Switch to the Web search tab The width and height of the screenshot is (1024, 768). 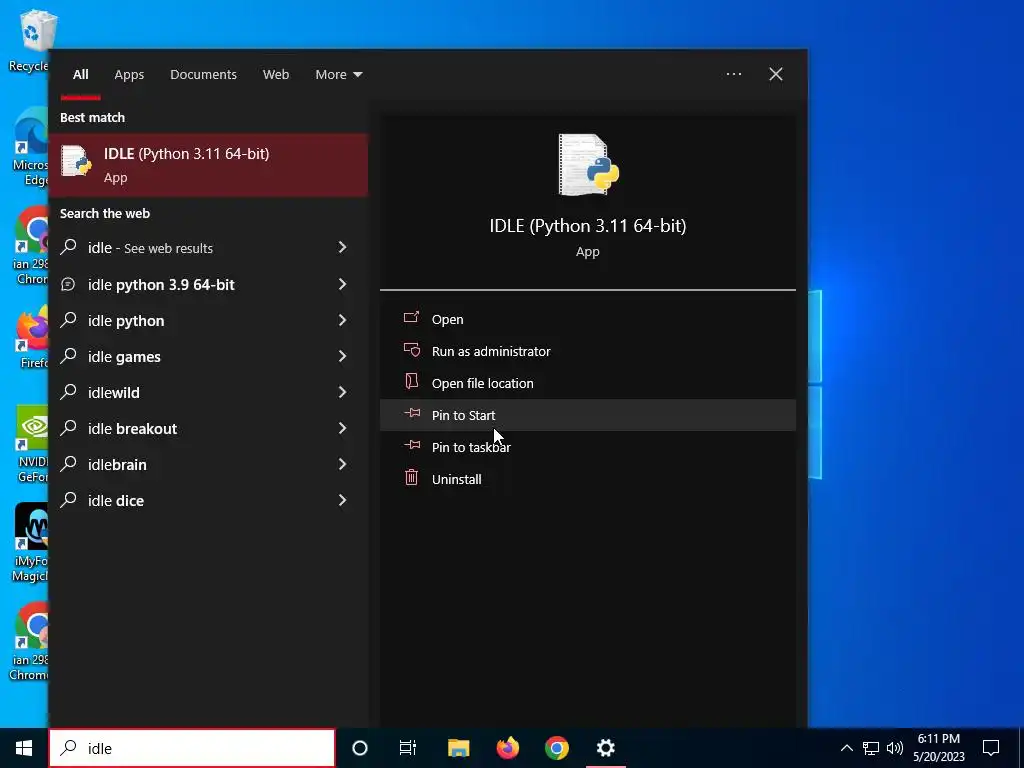[x=276, y=74]
